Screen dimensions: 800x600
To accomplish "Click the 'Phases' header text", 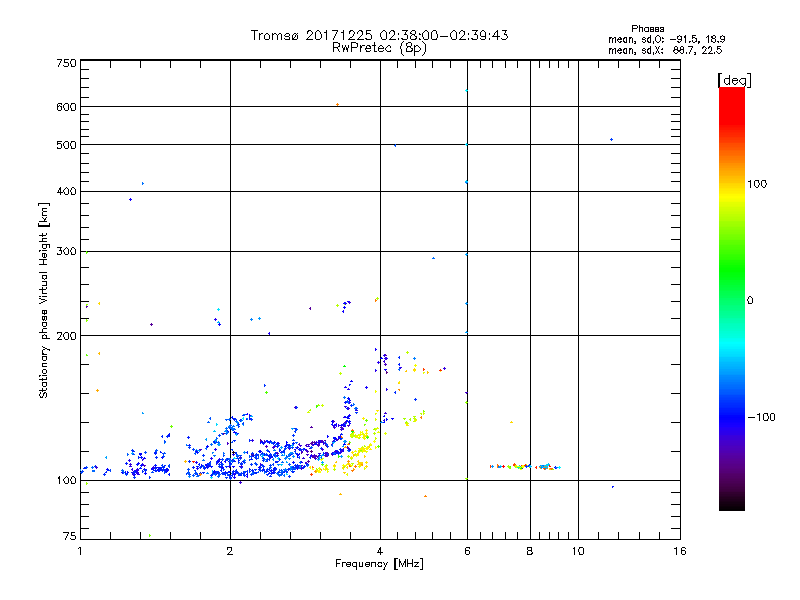I will tap(647, 29).
